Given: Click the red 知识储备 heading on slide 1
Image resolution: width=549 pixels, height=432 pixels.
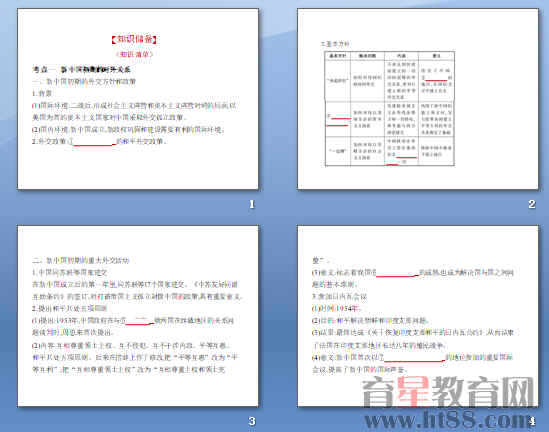Looking at the screenshot, I should coord(134,39).
